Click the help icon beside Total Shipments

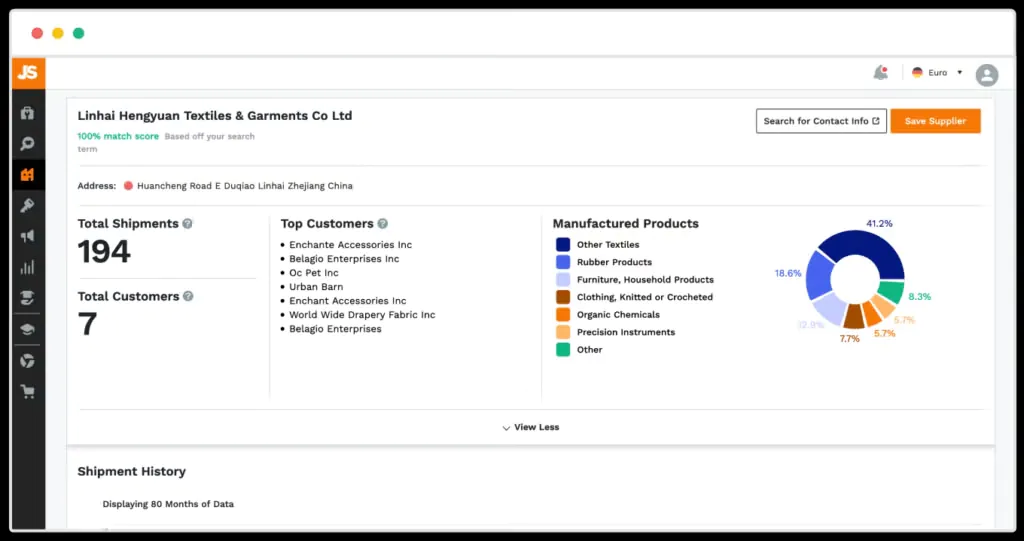[x=188, y=224]
